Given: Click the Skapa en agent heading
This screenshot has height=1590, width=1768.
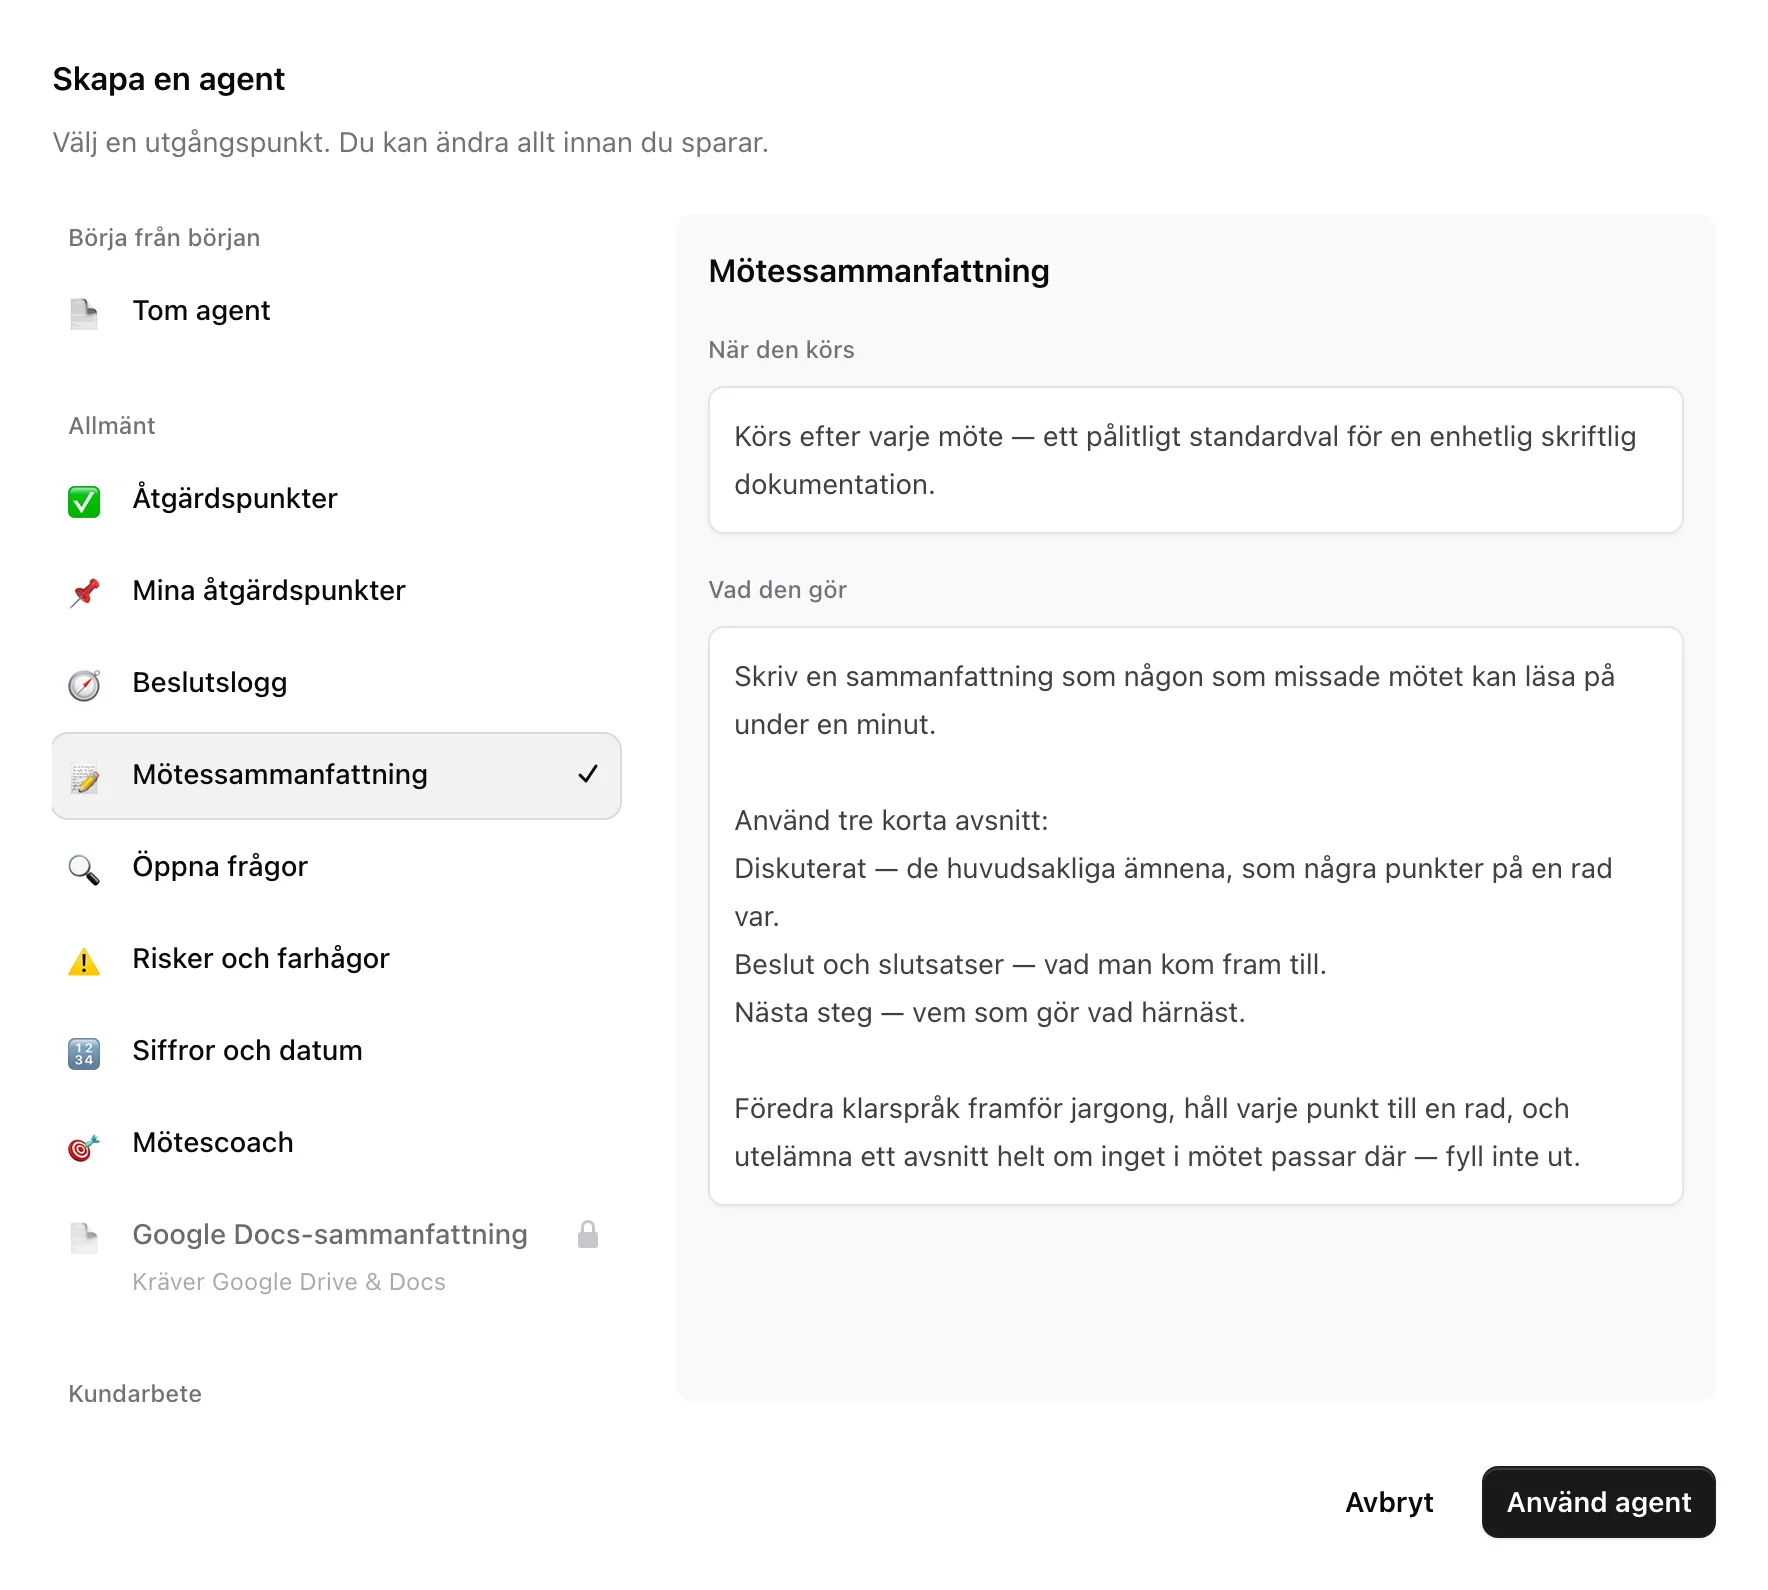Looking at the screenshot, I should tap(169, 79).
